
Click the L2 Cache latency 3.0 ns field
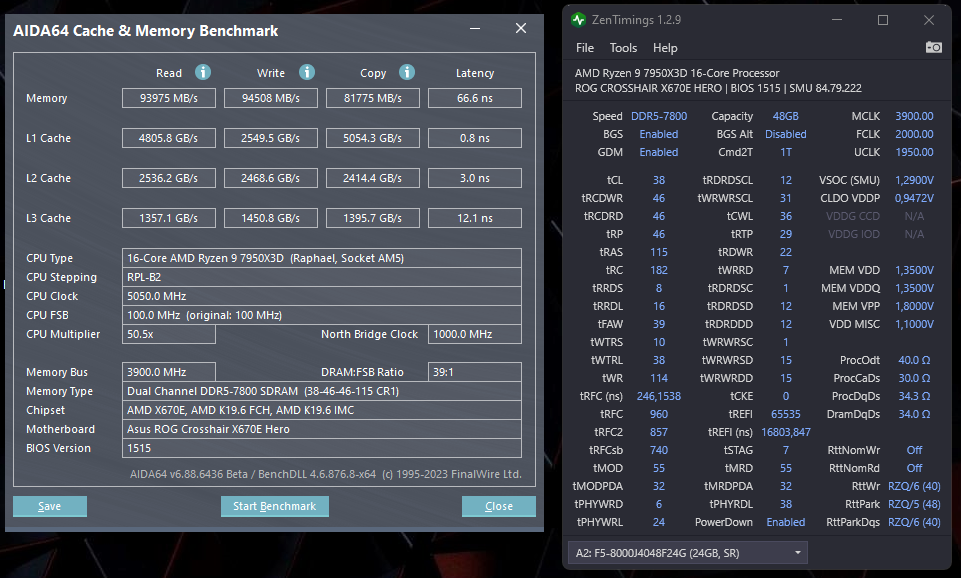tap(475, 178)
